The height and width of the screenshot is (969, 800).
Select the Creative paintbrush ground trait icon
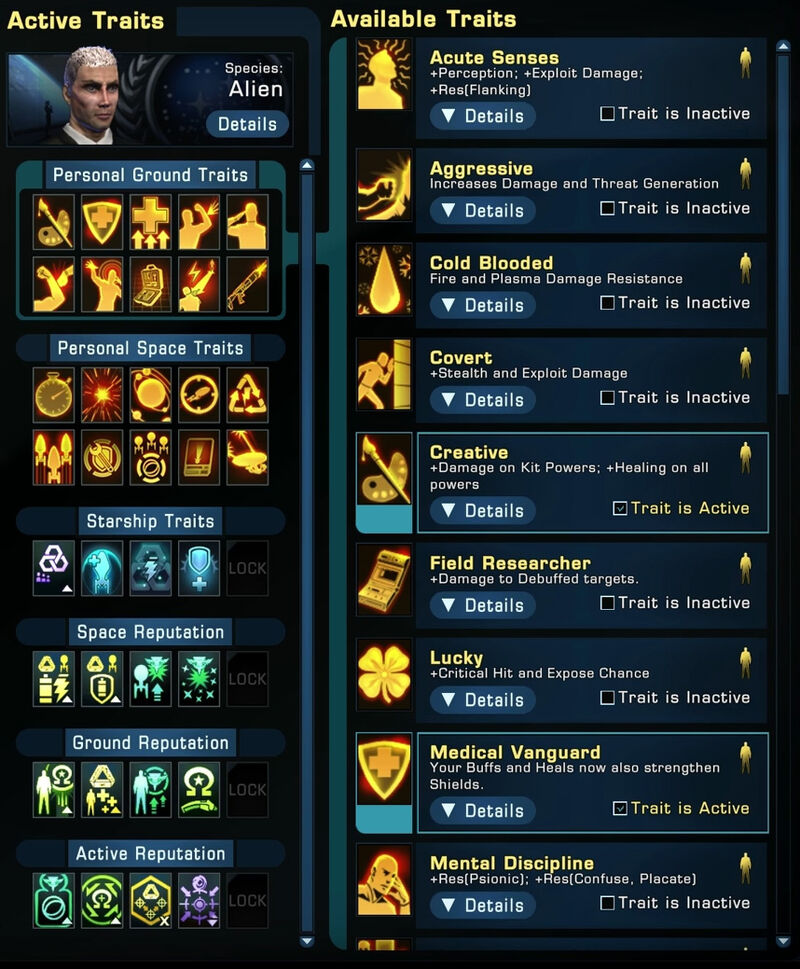53,222
